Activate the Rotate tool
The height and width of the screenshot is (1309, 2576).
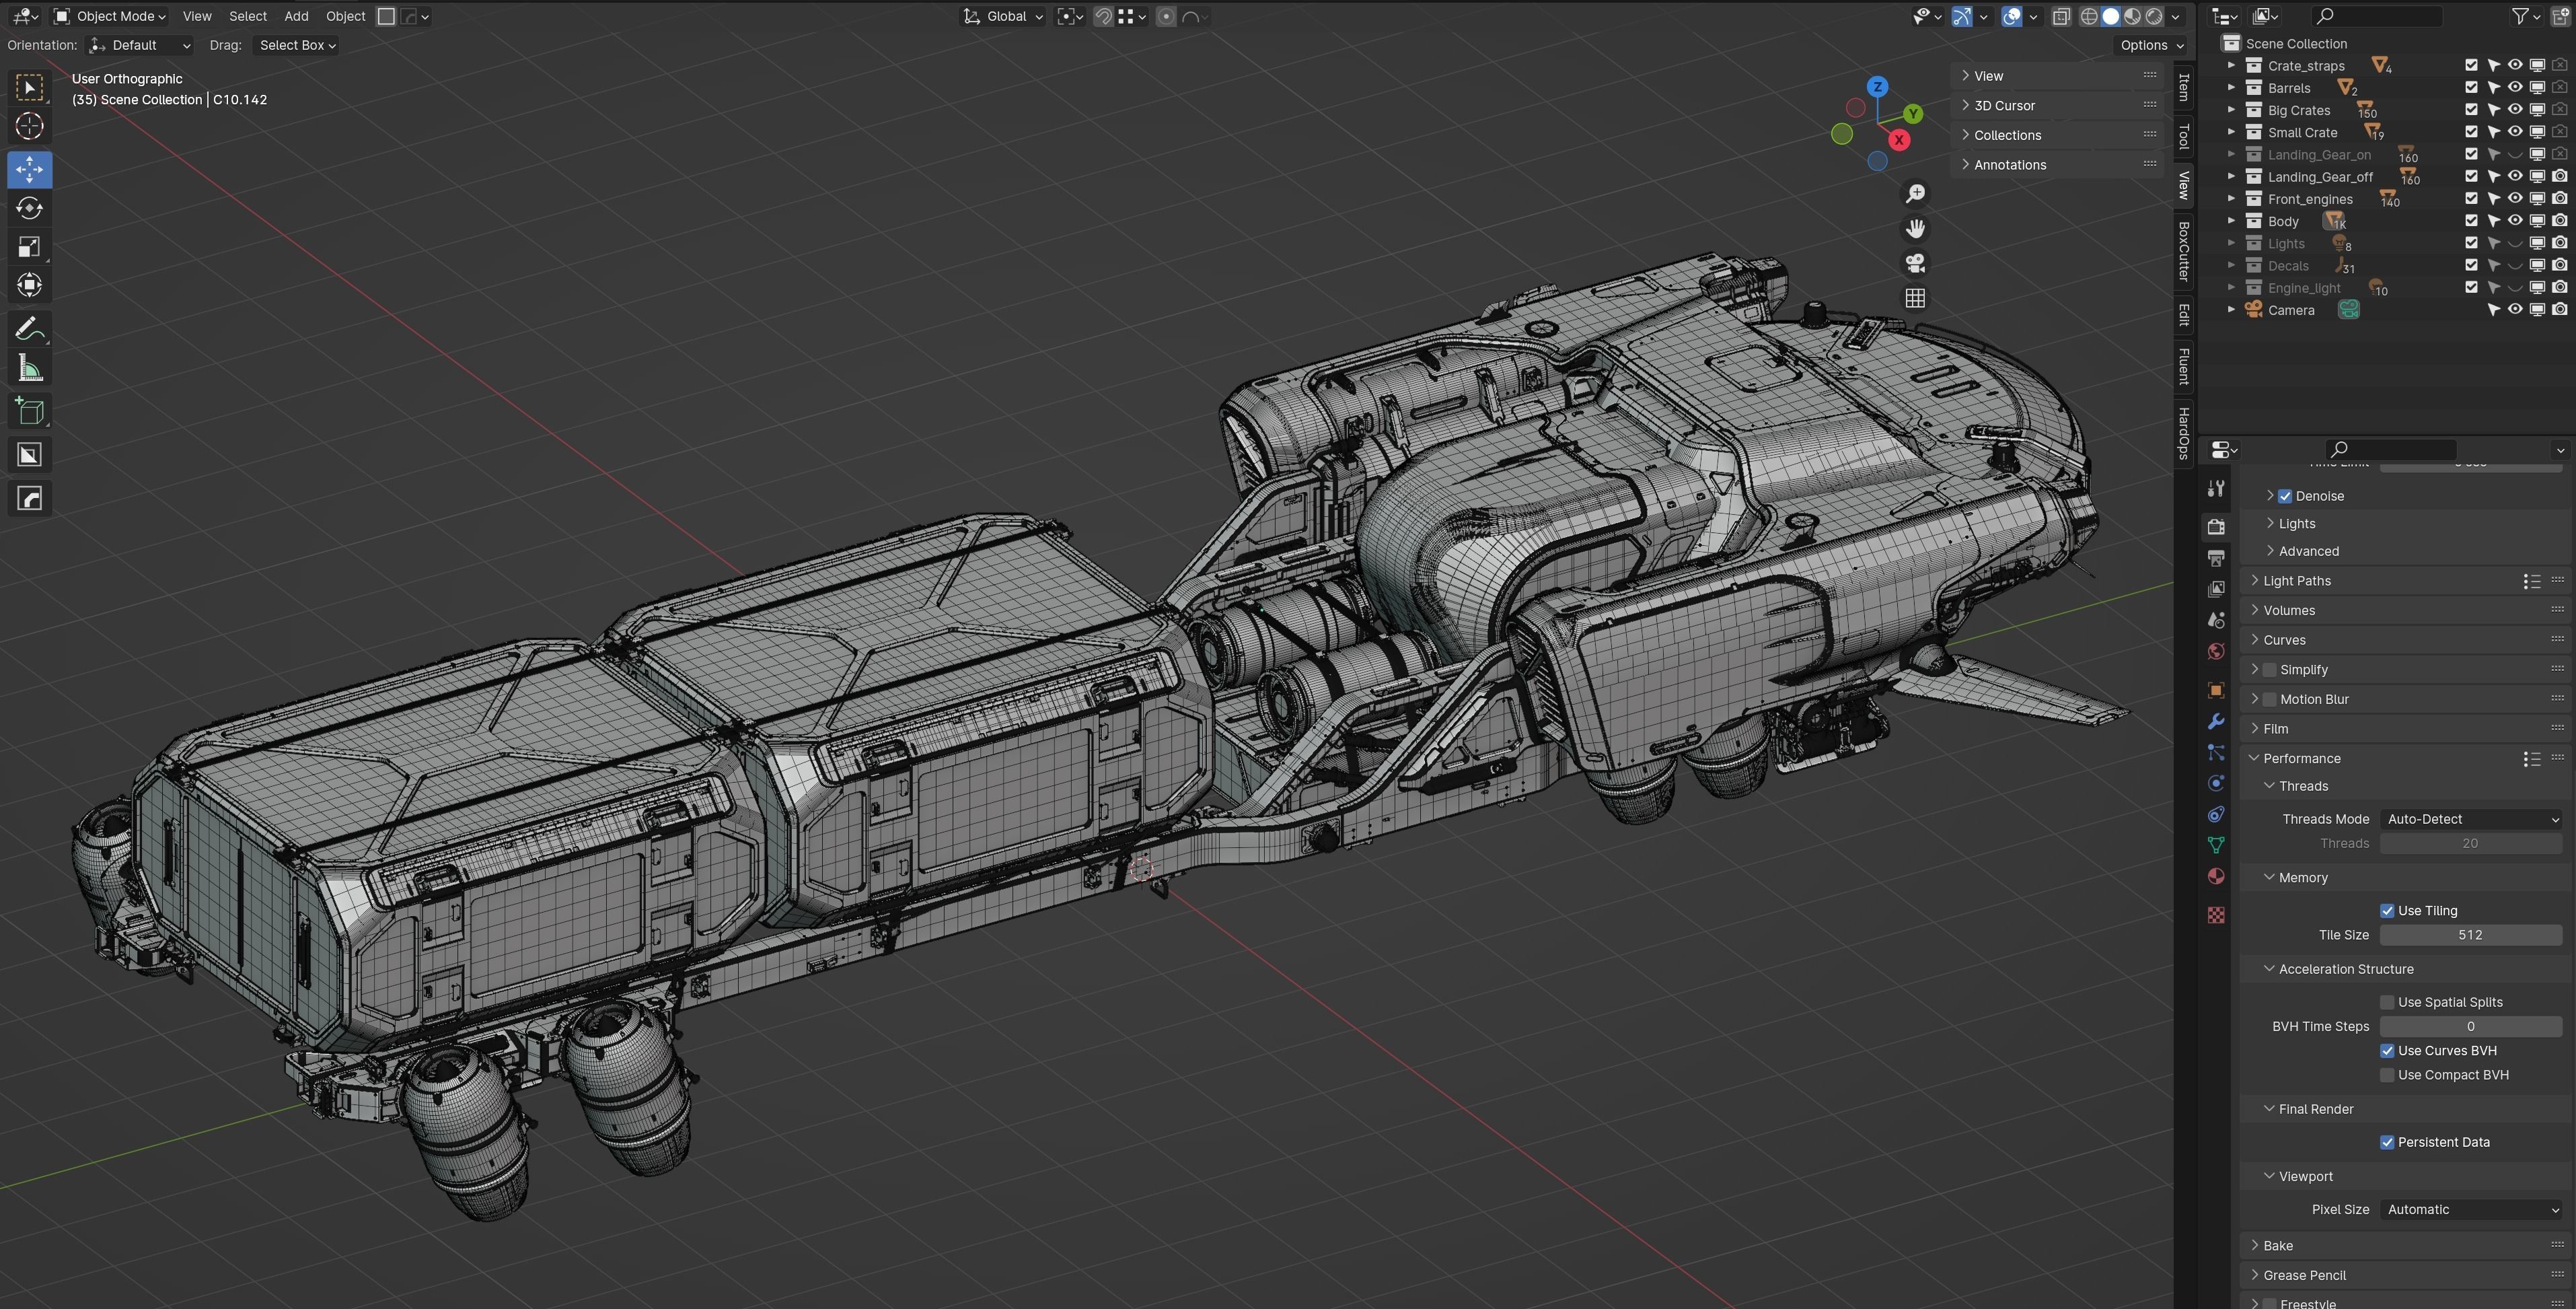(29, 208)
